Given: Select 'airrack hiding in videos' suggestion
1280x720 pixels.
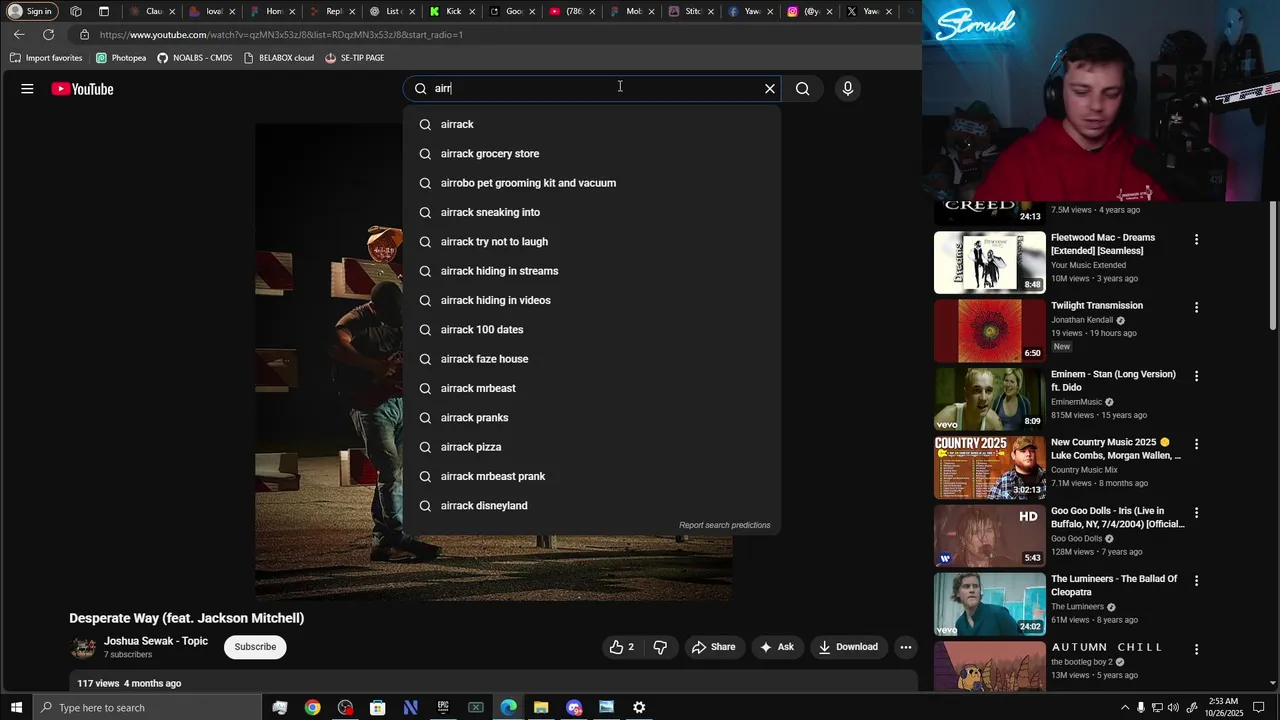Looking at the screenshot, I should coord(592,300).
